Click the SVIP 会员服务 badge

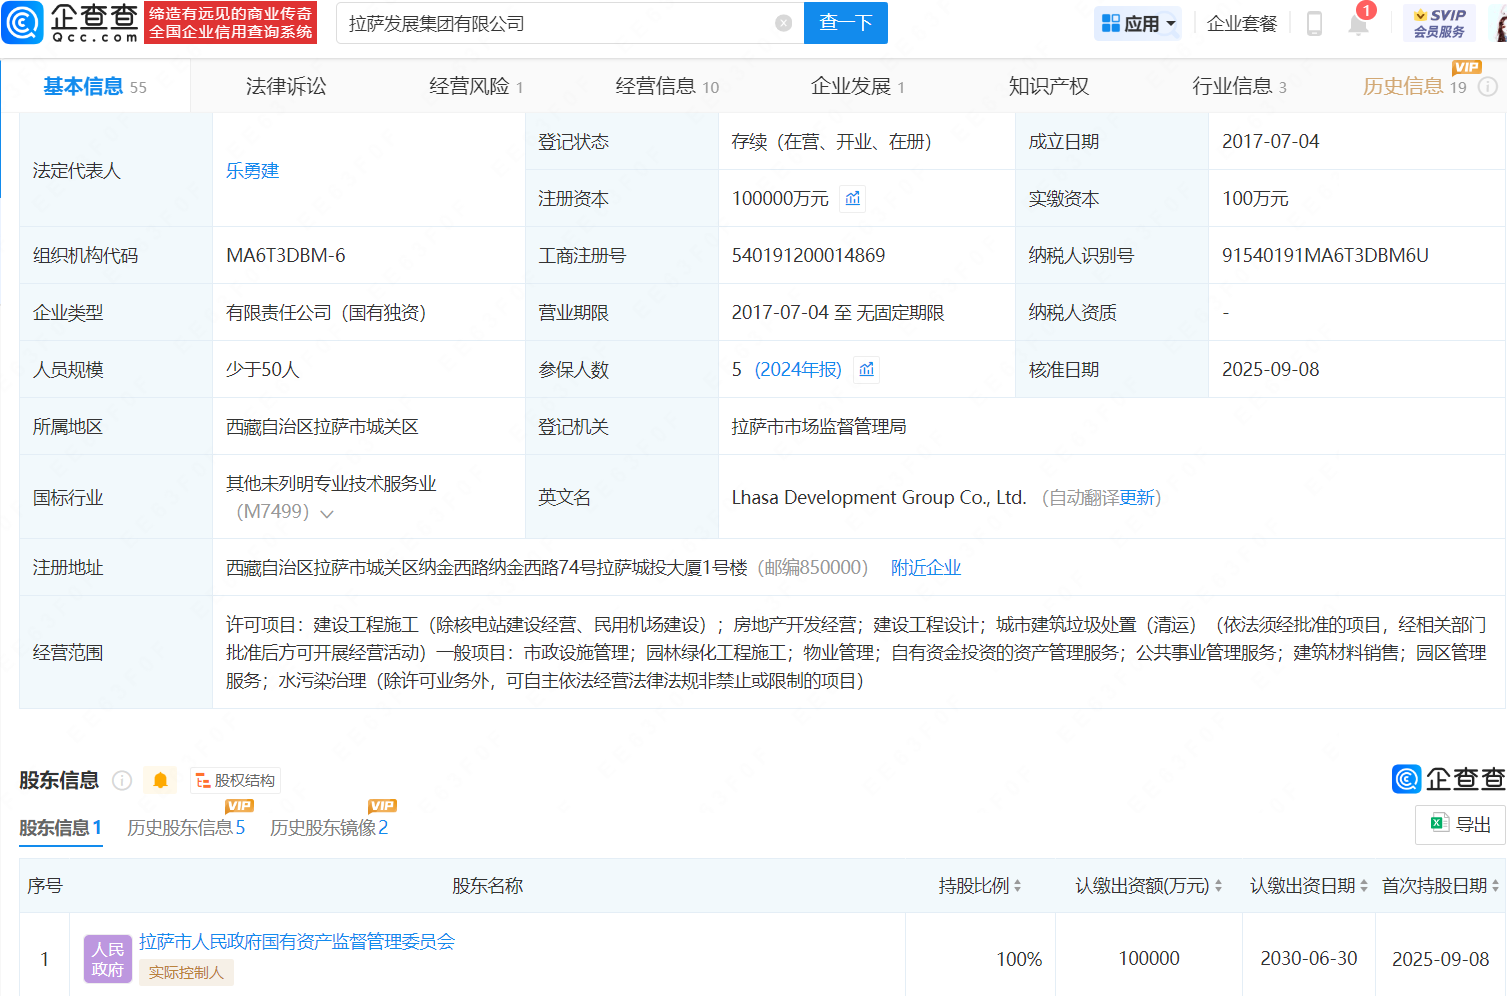(1440, 22)
